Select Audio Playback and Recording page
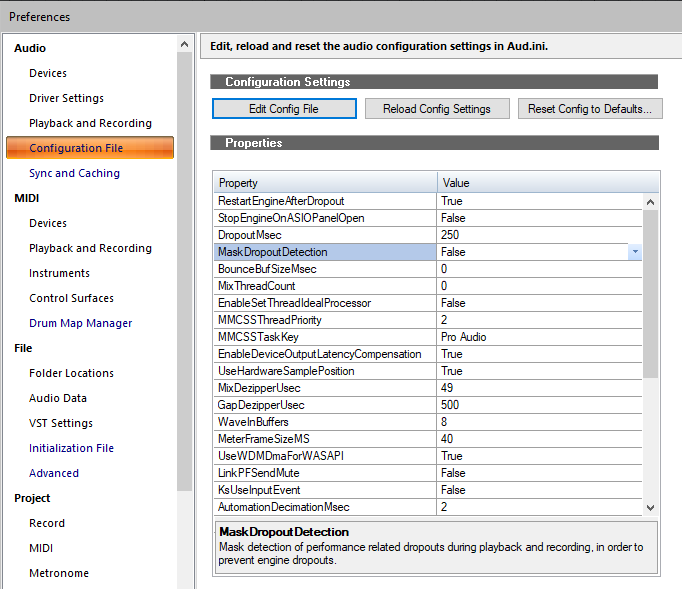This screenshot has height=589, width=682. click(x=90, y=123)
